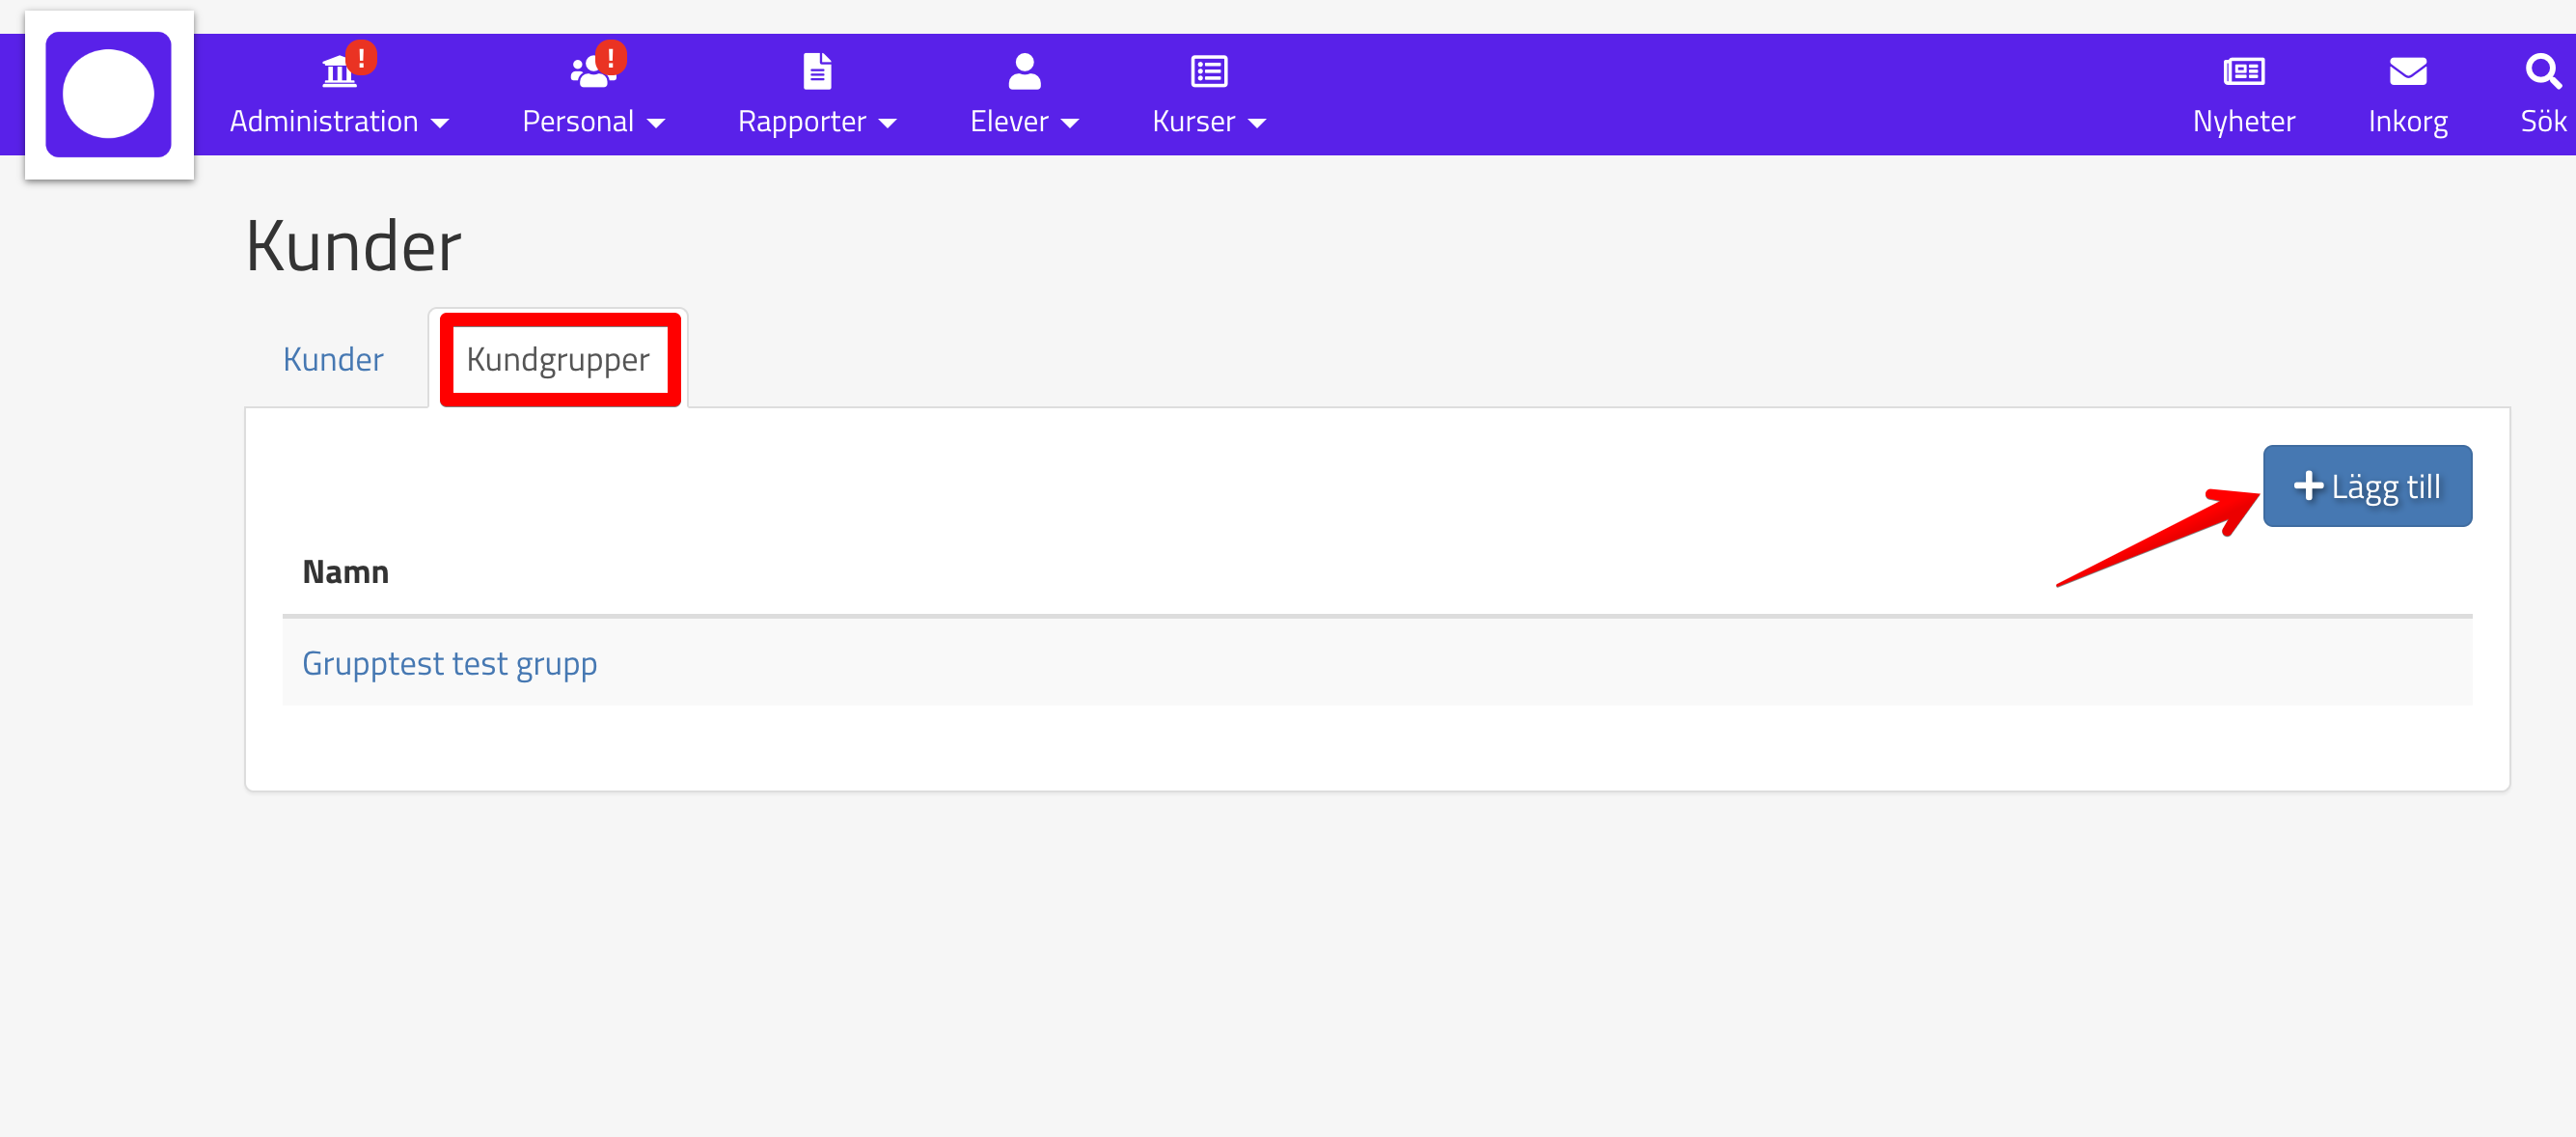Open Inkorg via envelope icon
The image size is (2576, 1137).
pos(2407,71)
